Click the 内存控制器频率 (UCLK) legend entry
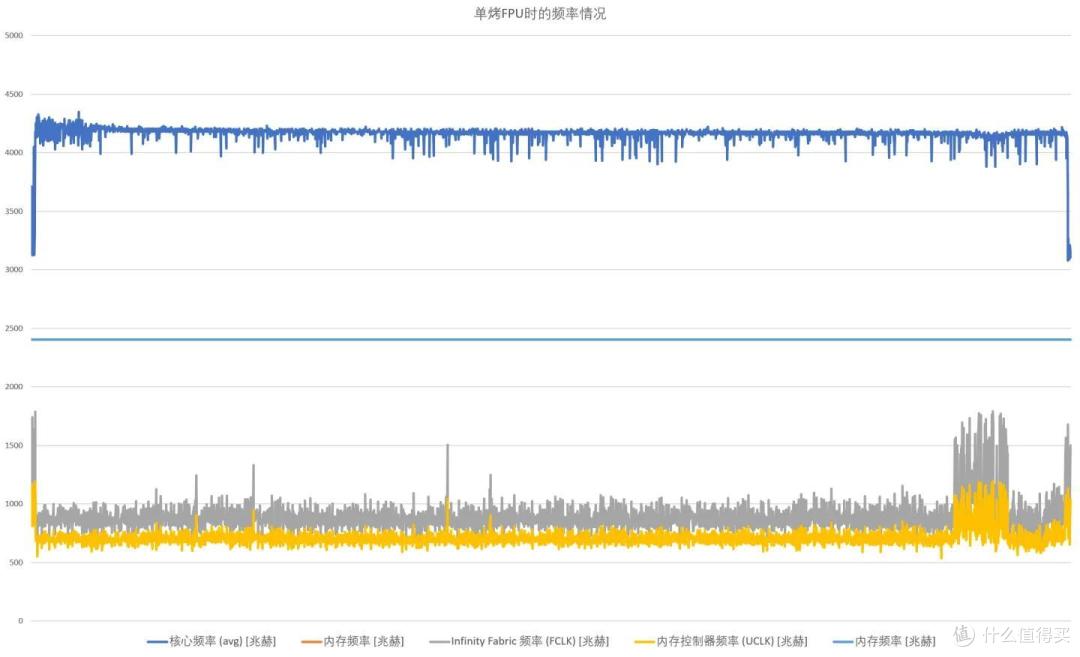1080x657 pixels. tap(721, 641)
